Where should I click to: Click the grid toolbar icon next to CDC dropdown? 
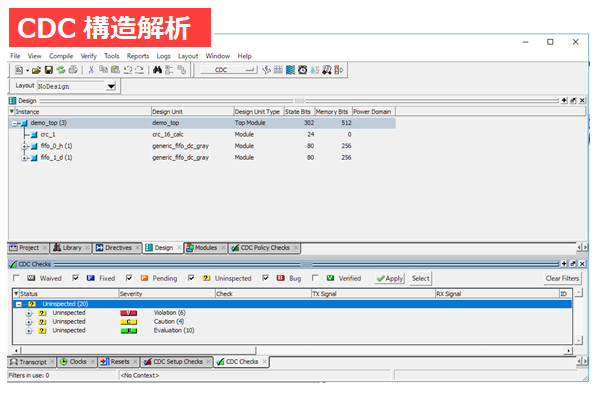pyautogui.click(x=278, y=70)
